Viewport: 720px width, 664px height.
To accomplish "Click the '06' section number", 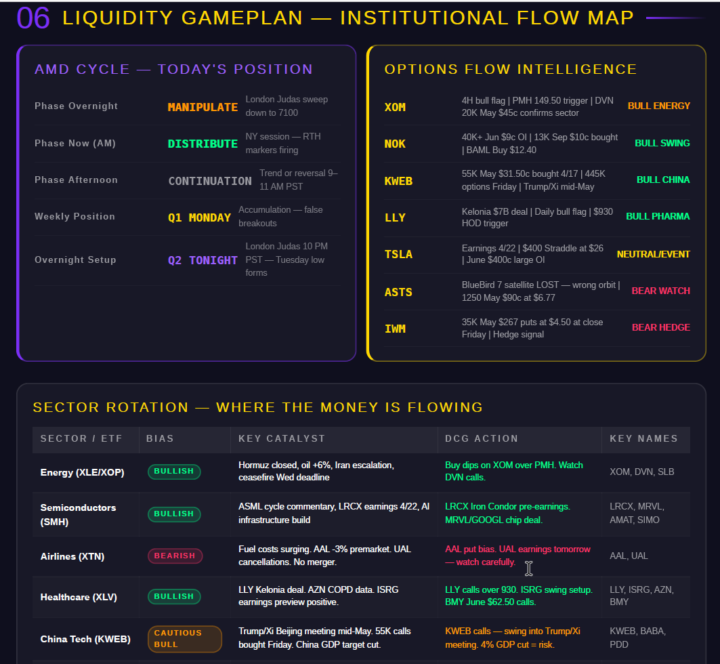I will pyautogui.click(x=33, y=18).
